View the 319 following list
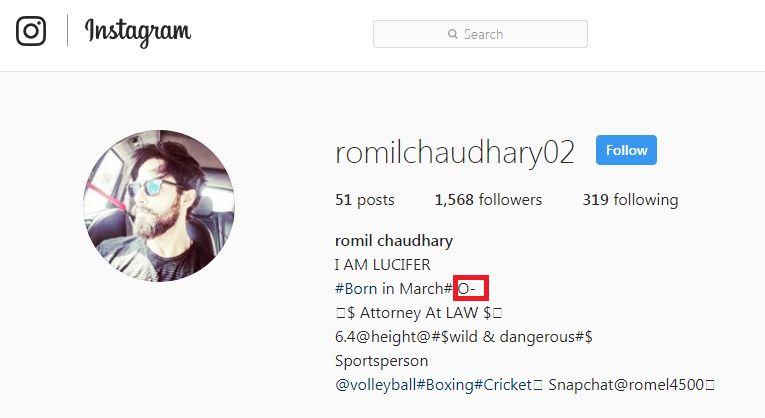This screenshot has height=418, width=765. tap(630, 200)
